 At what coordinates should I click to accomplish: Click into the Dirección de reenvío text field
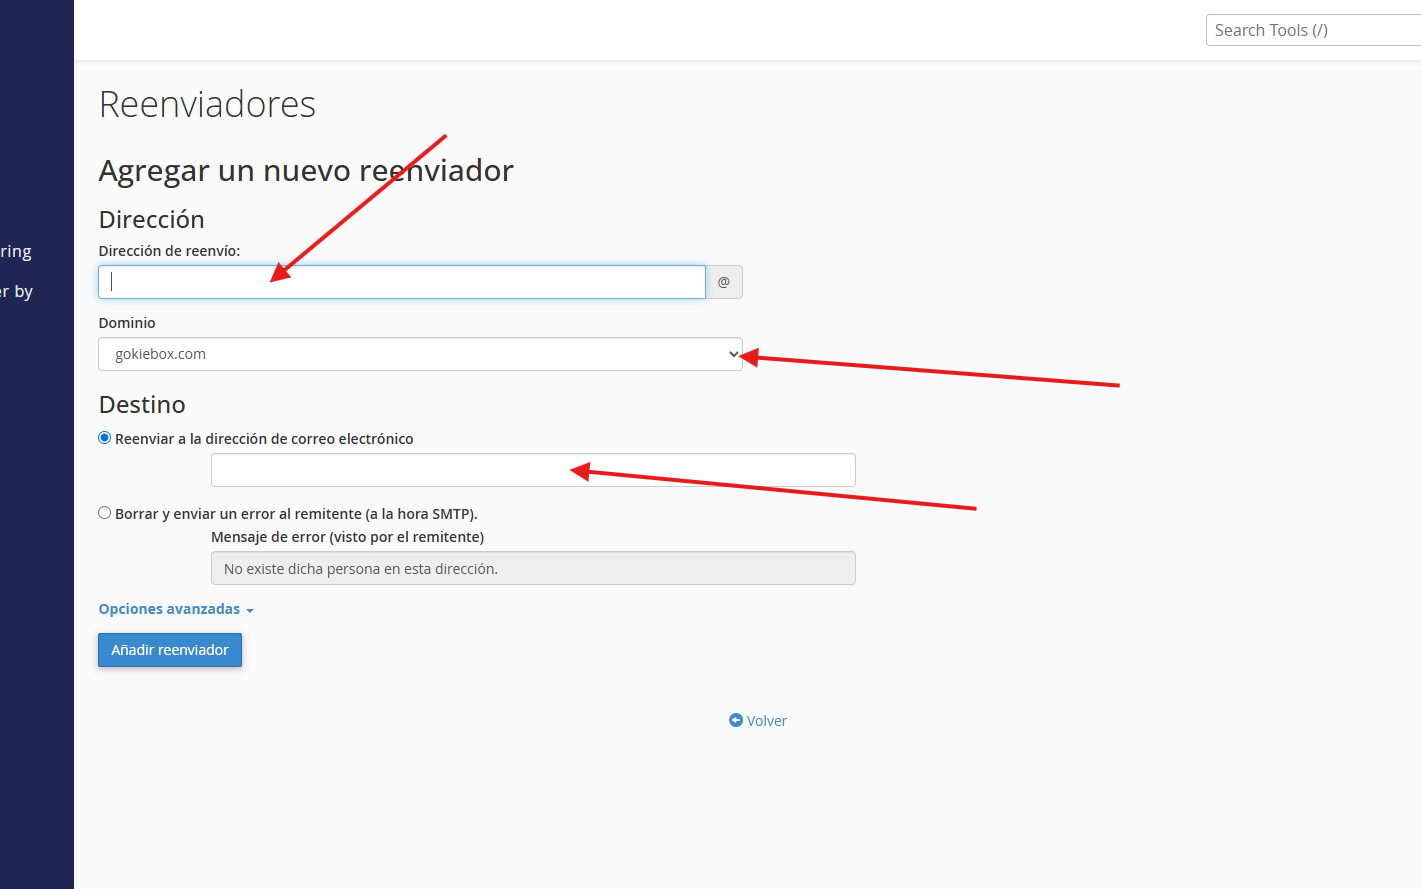point(402,282)
